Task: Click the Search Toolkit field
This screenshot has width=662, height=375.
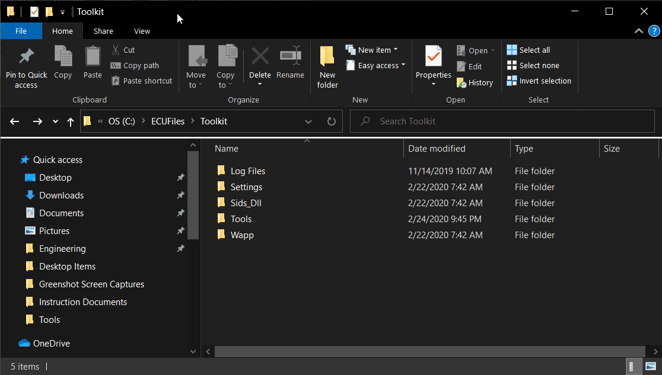Action: click(502, 121)
